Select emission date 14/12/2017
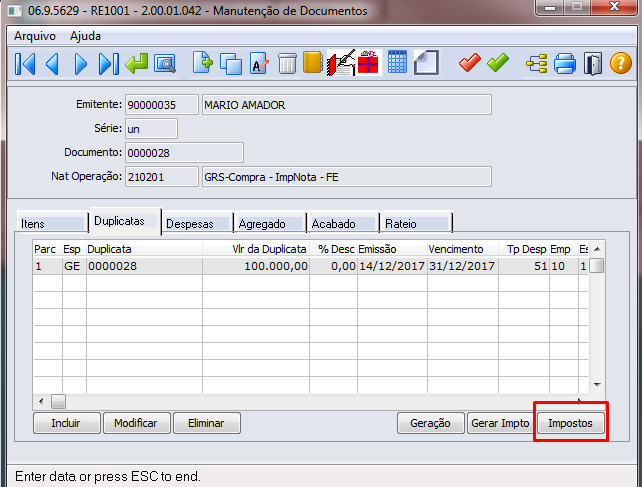Screen dimensions: 642x487 tap(392, 266)
